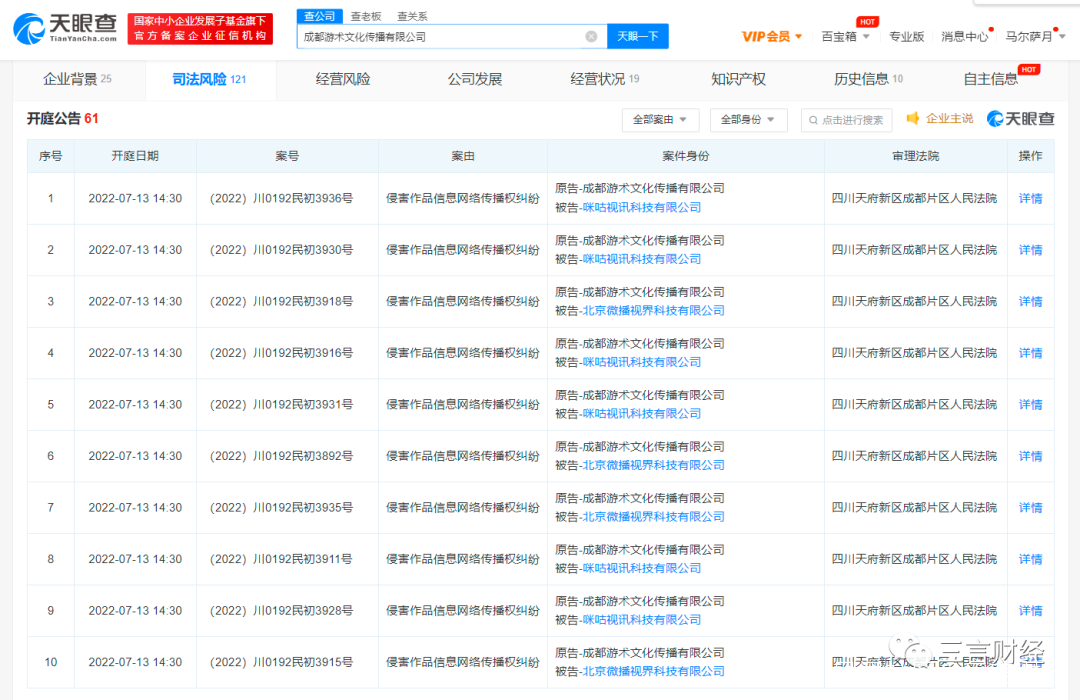Click the 国家中小企业发展子基金 red badge
This screenshot has height=700, width=1080.
(x=200, y=29)
